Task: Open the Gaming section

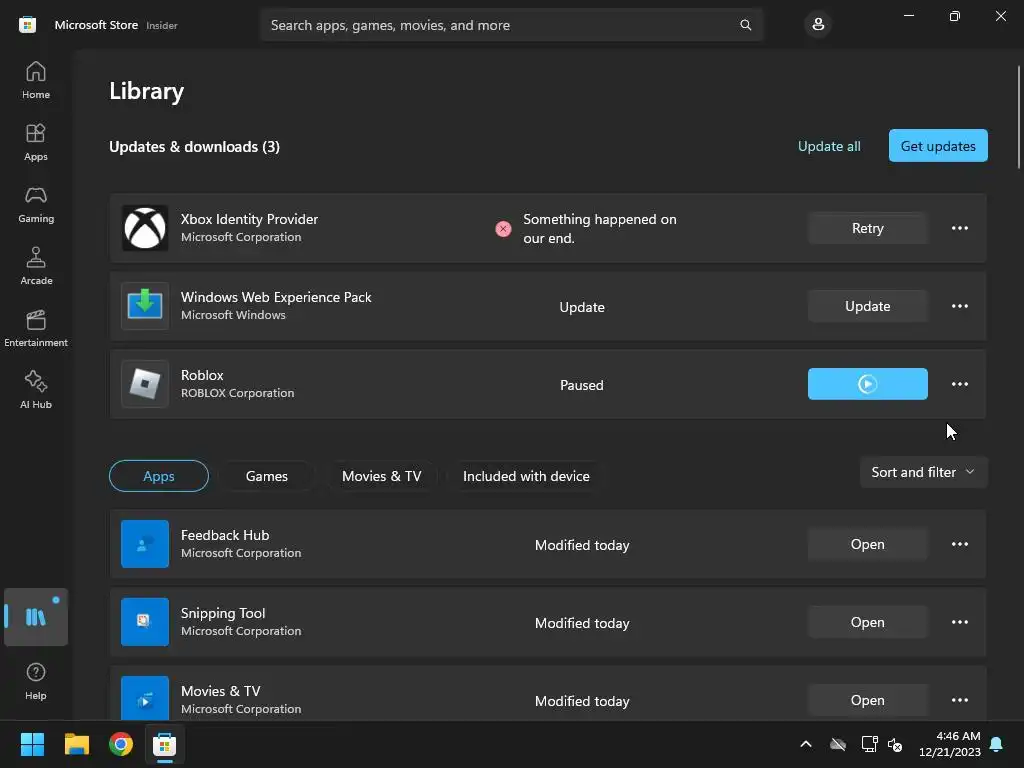Action: click(x=36, y=204)
